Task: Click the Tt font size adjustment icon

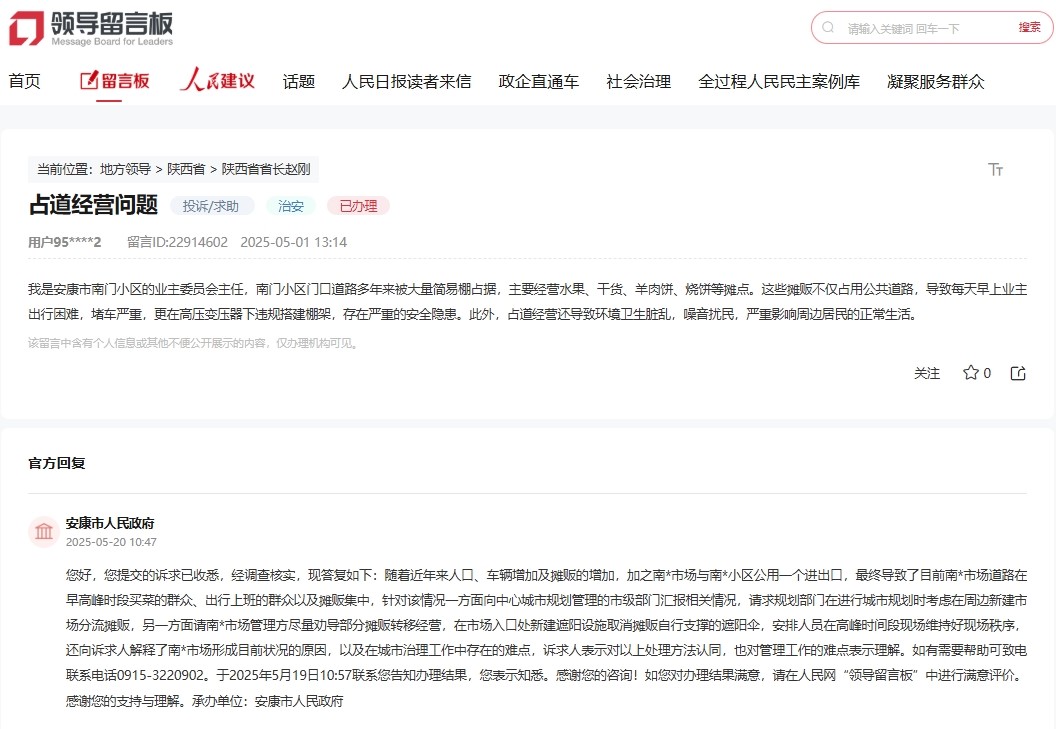Action: click(996, 170)
